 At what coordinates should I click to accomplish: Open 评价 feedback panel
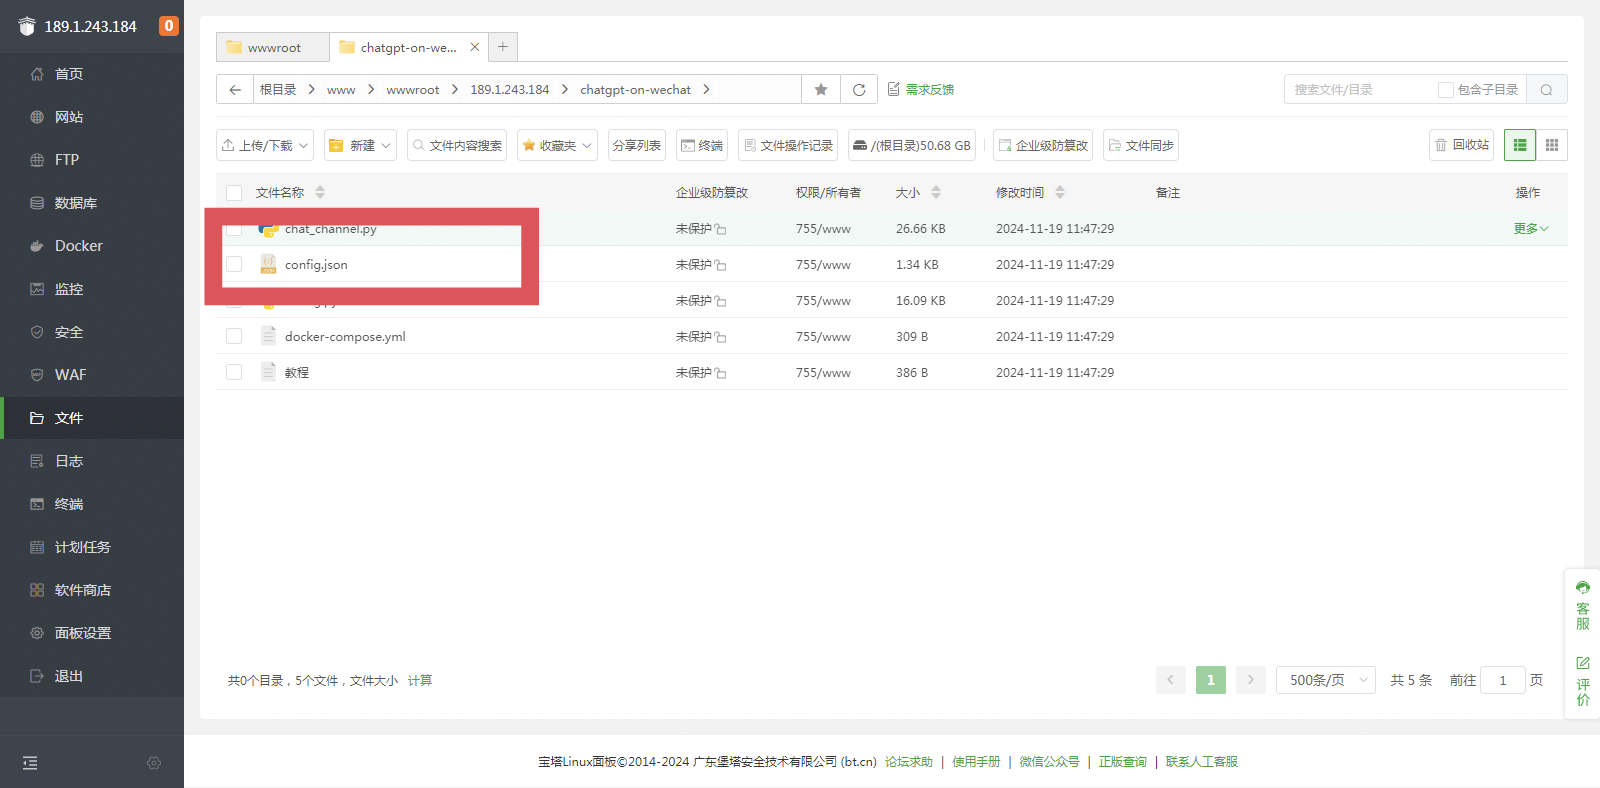click(x=1583, y=681)
